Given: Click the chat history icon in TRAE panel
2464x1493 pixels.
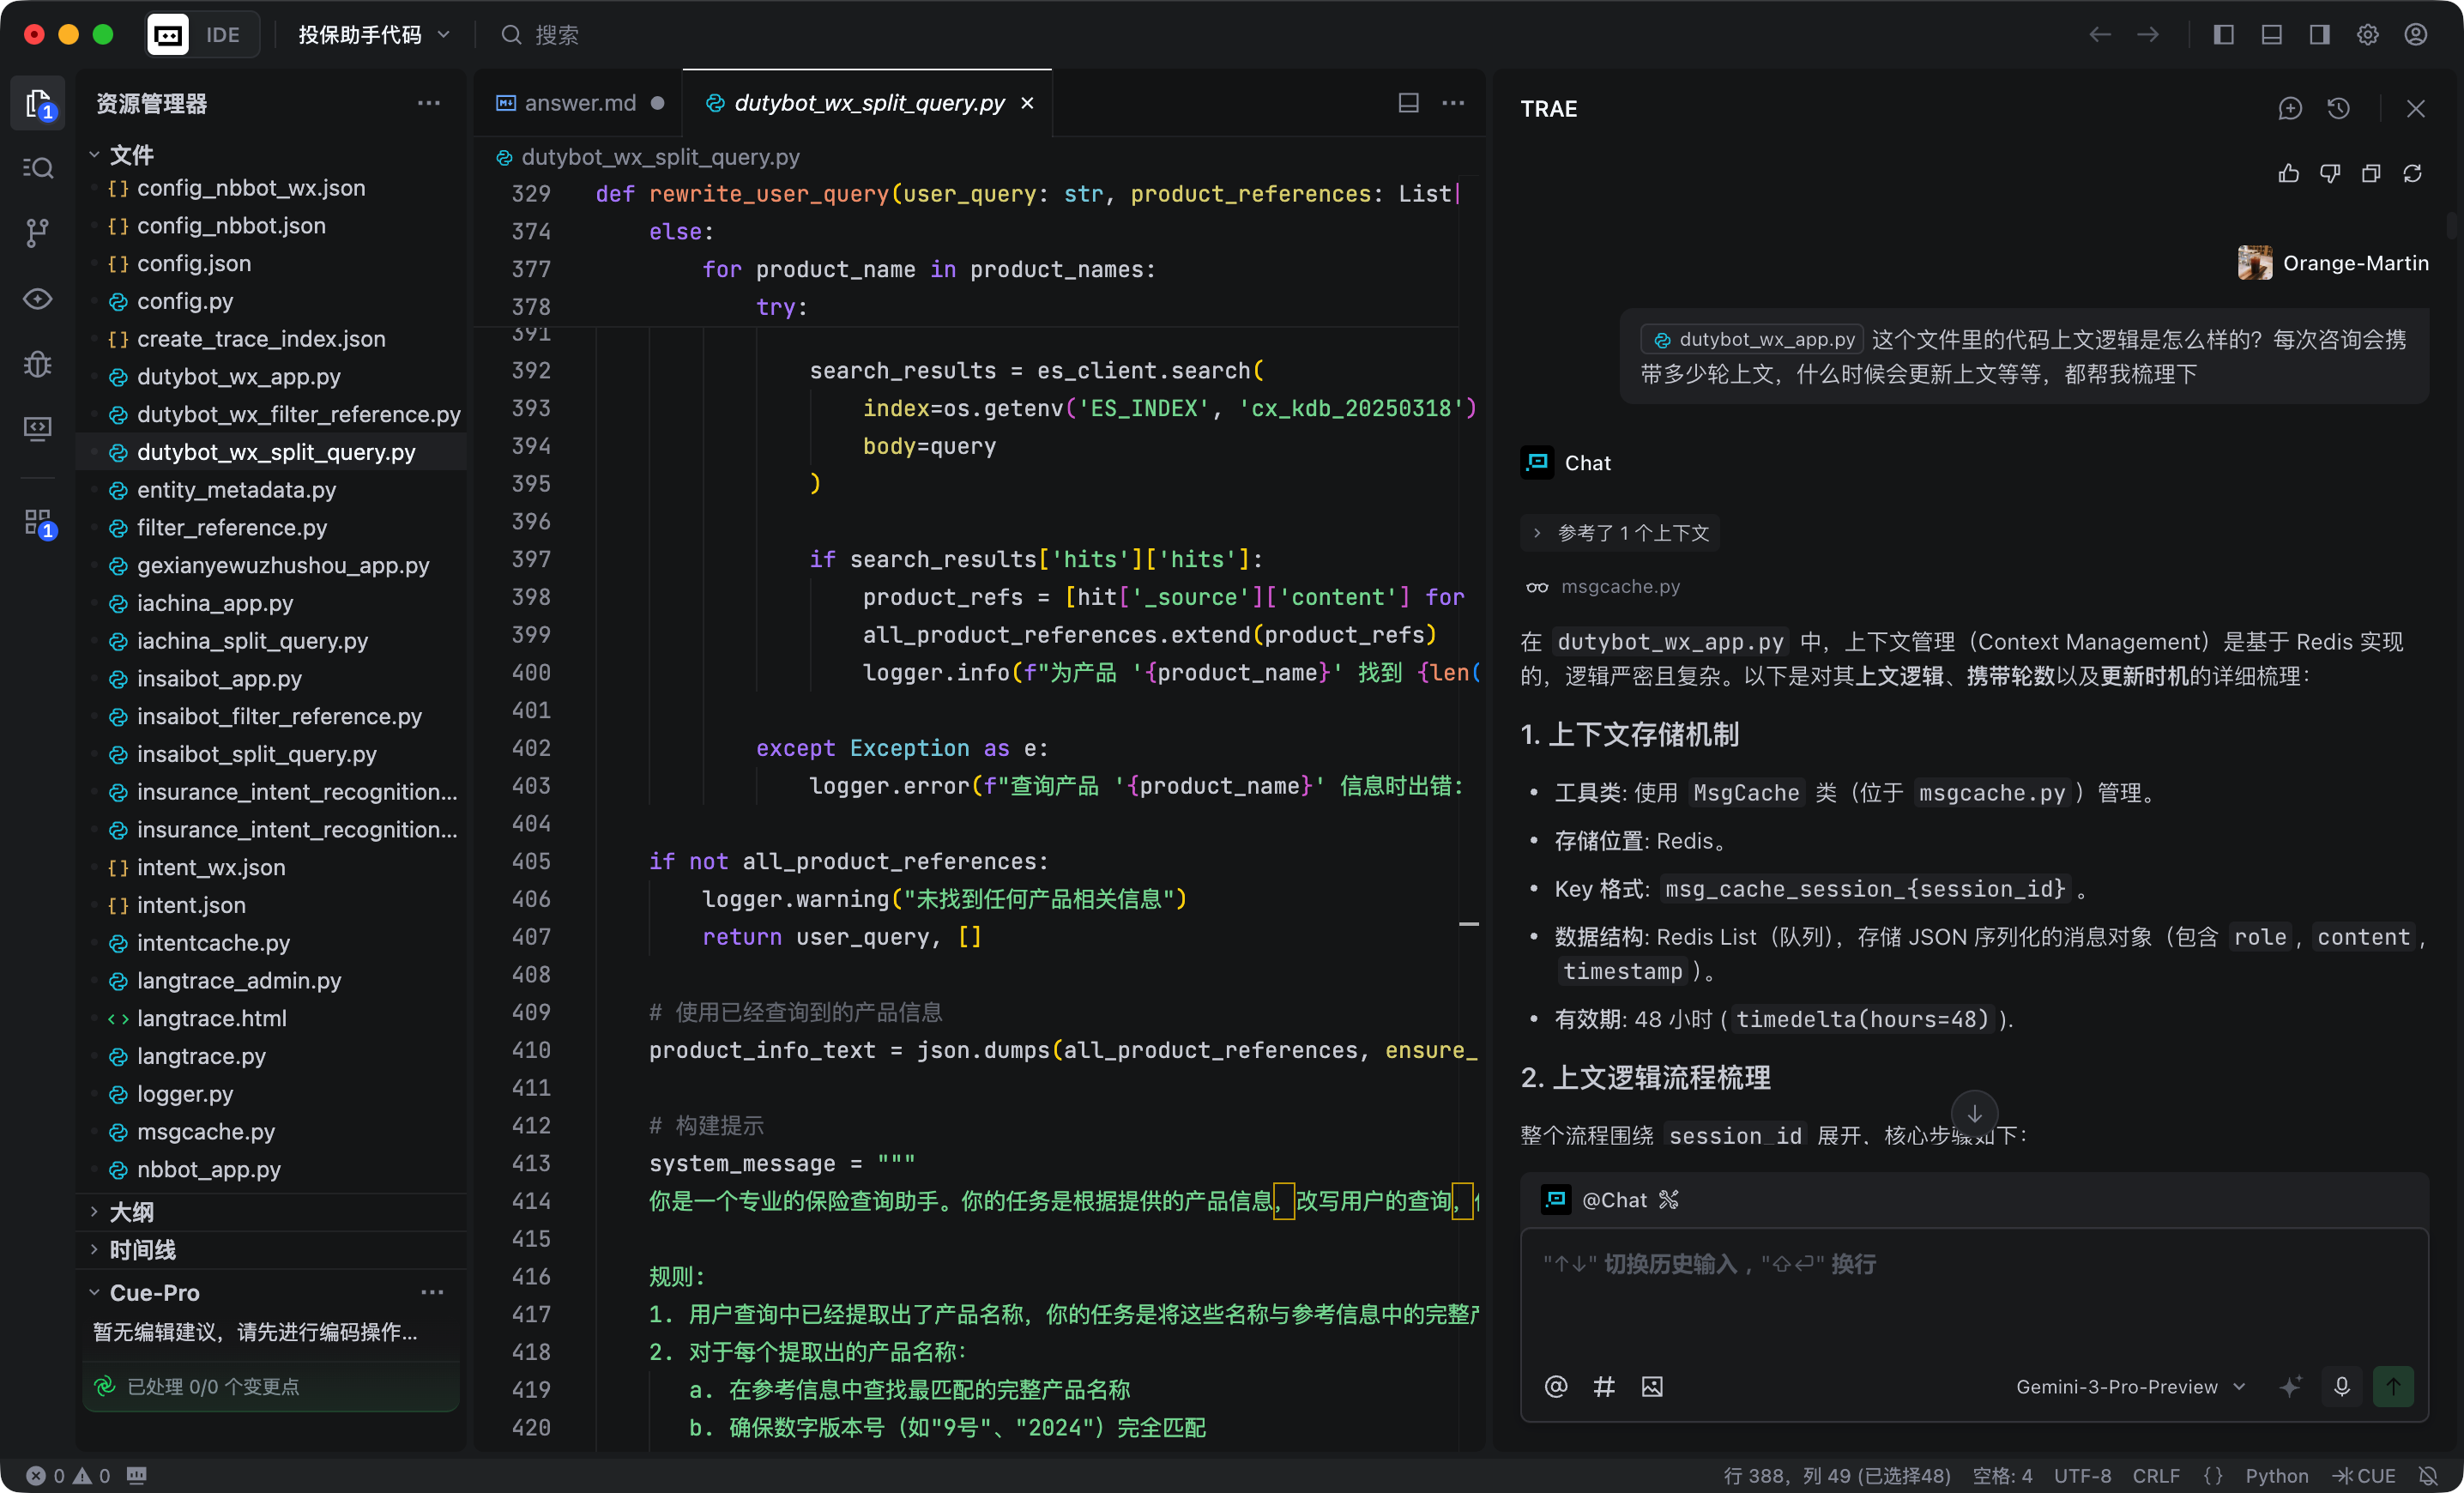Looking at the screenshot, I should tap(2338, 108).
